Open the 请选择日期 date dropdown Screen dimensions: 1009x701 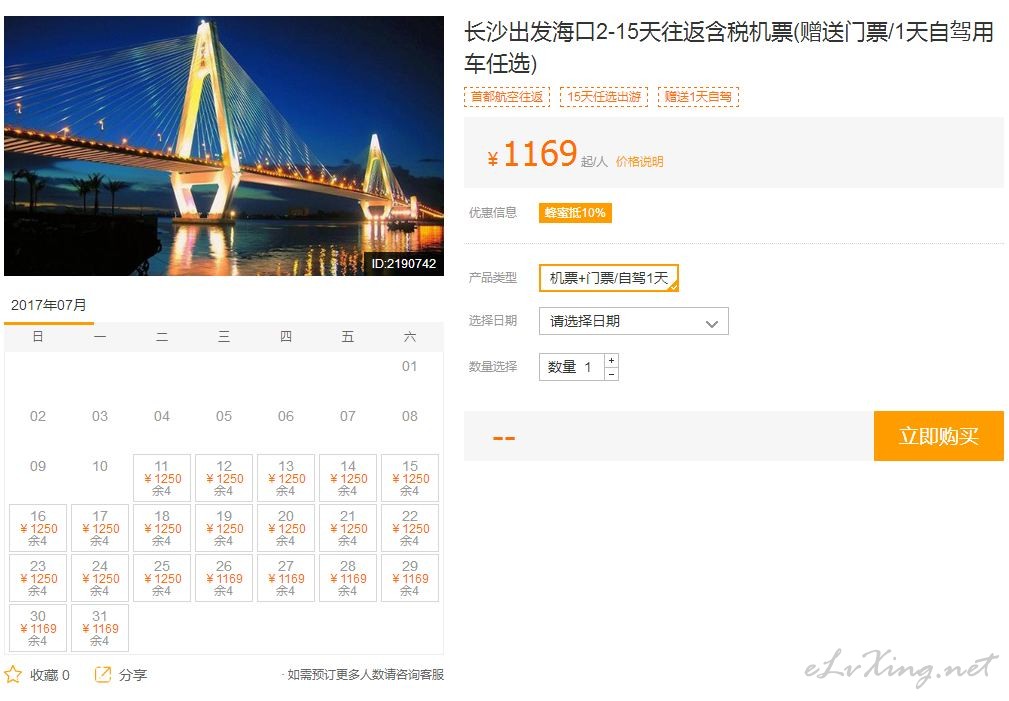pyautogui.click(x=633, y=321)
